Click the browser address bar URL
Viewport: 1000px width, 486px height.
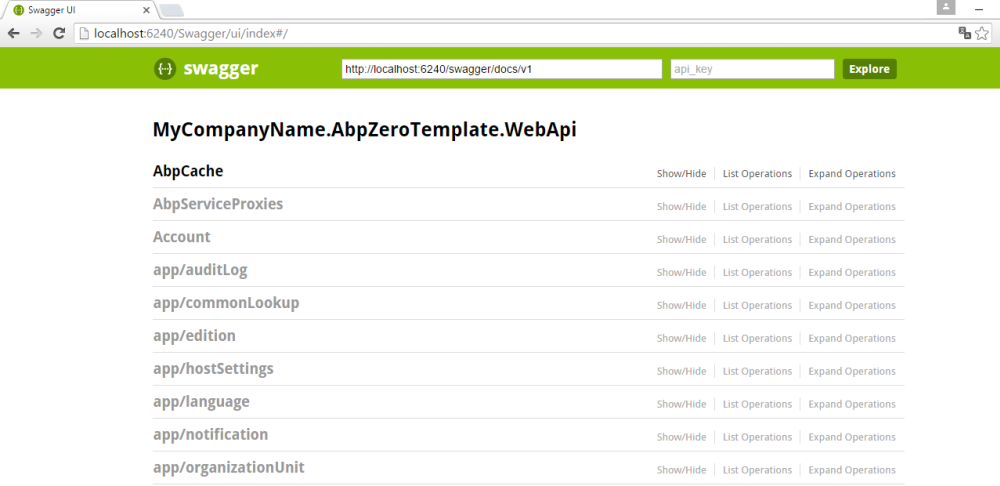point(191,33)
